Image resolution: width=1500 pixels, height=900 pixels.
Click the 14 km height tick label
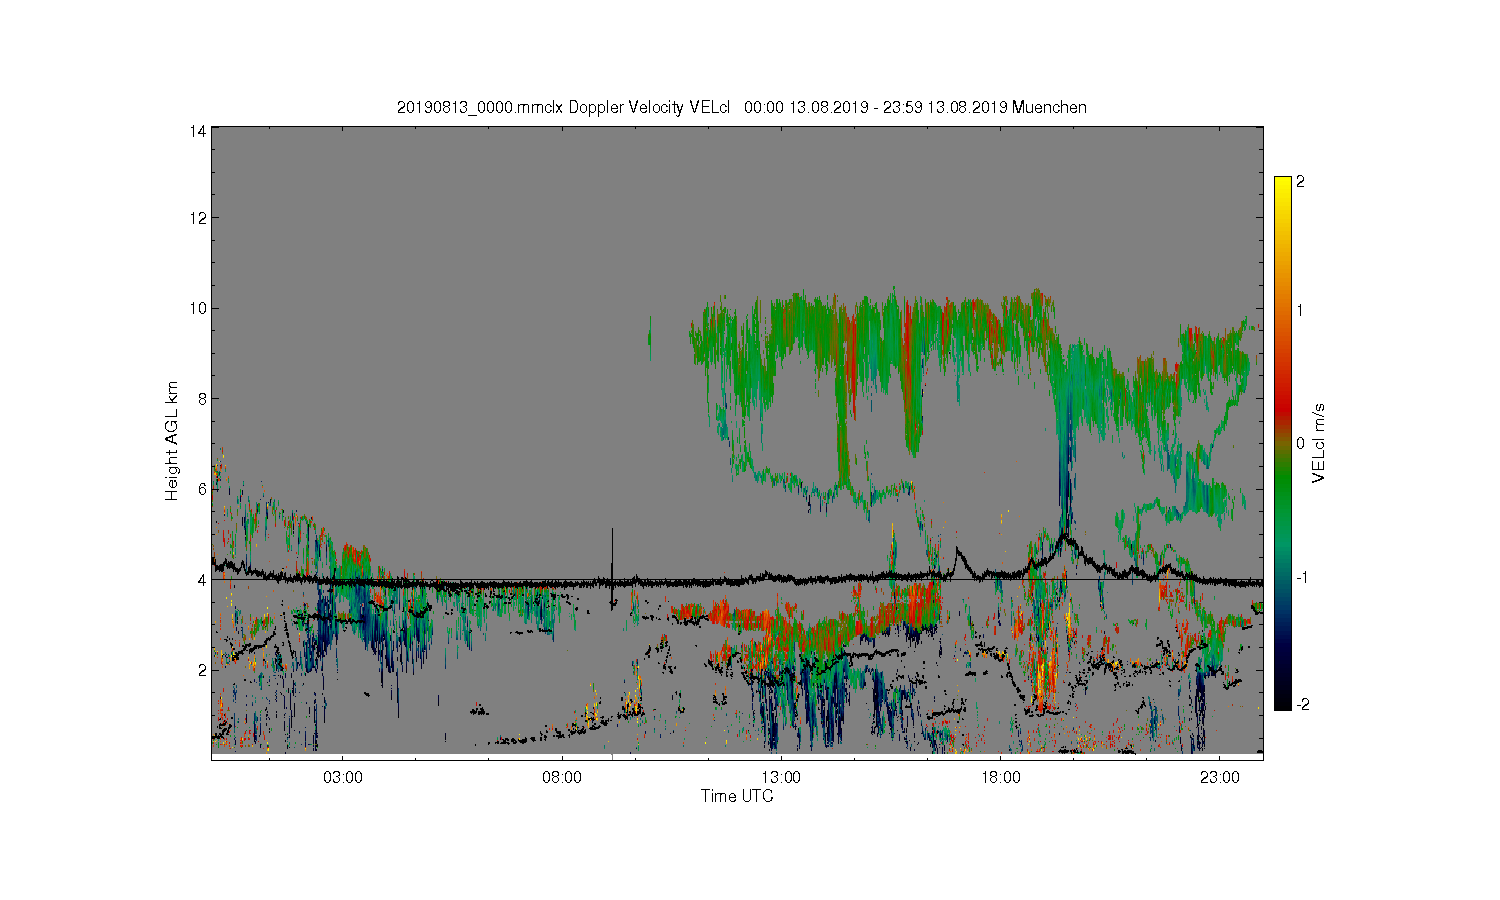point(198,131)
